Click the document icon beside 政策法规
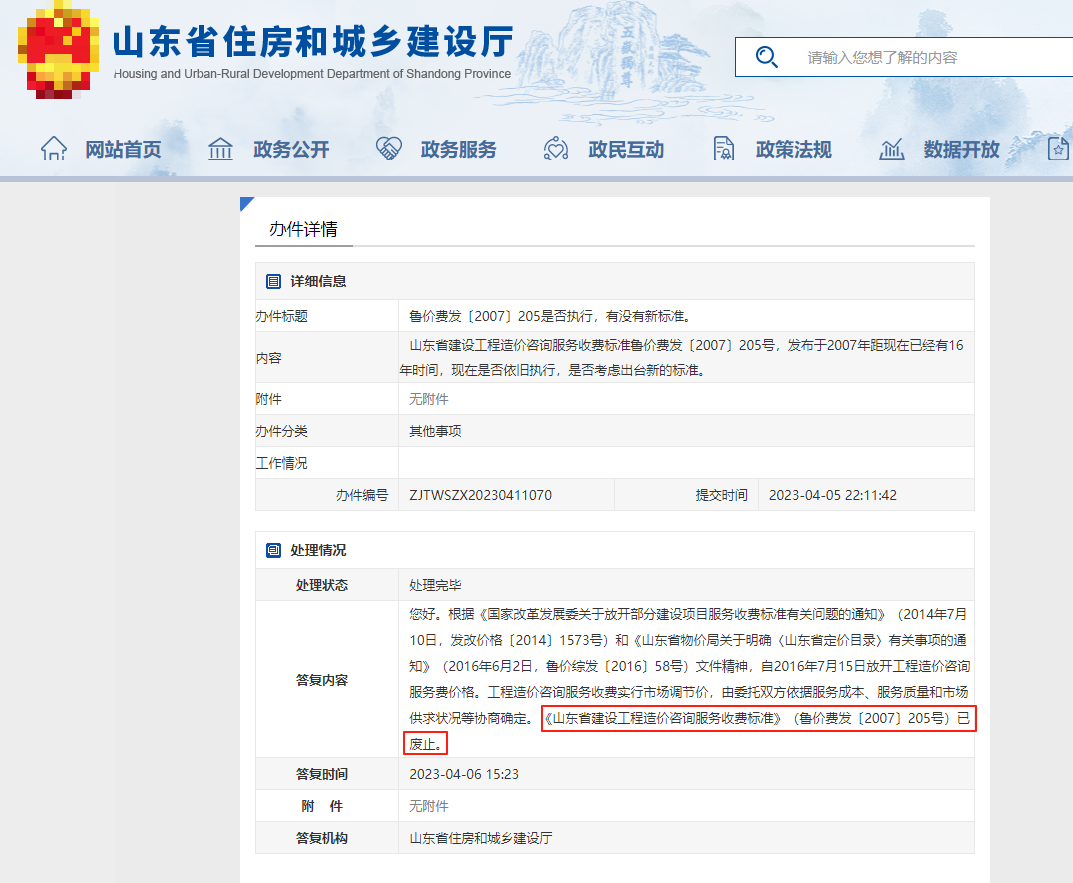The width and height of the screenshot is (1073, 883). pyautogui.click(x=722, y=147)
